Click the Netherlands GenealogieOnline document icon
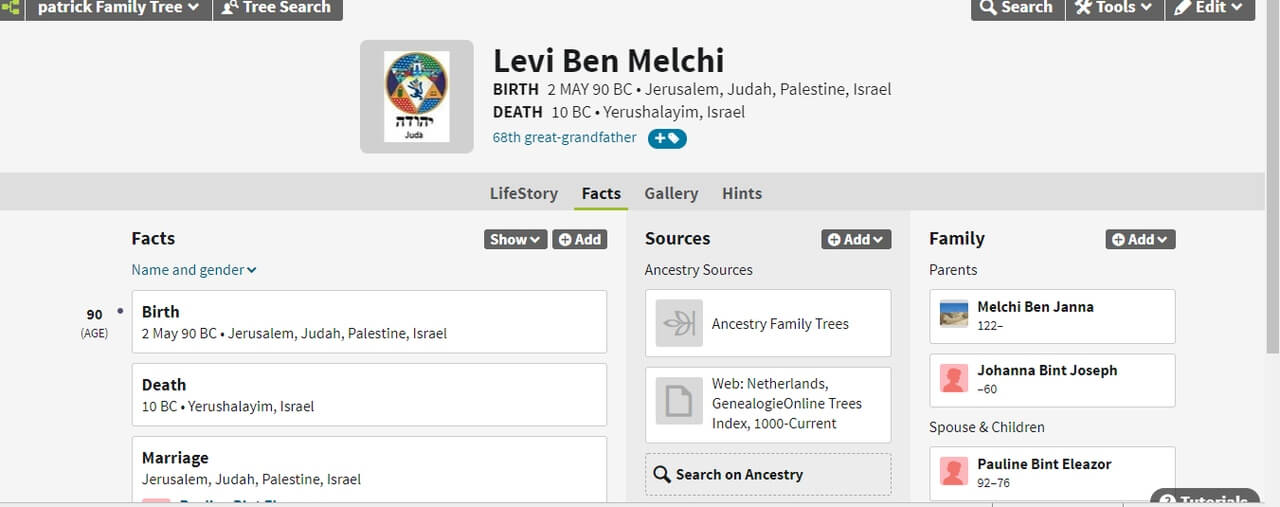 [679, 401]
